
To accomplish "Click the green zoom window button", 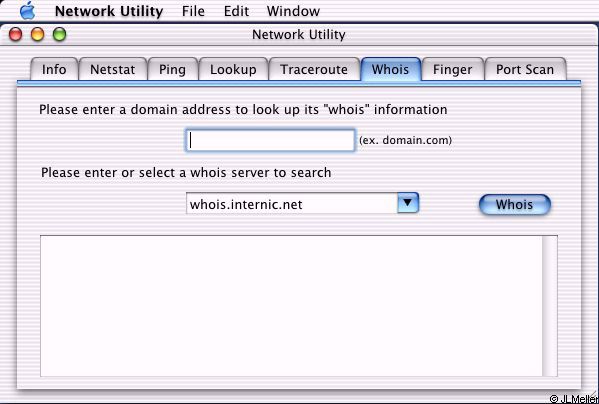I will coord(60,35).
